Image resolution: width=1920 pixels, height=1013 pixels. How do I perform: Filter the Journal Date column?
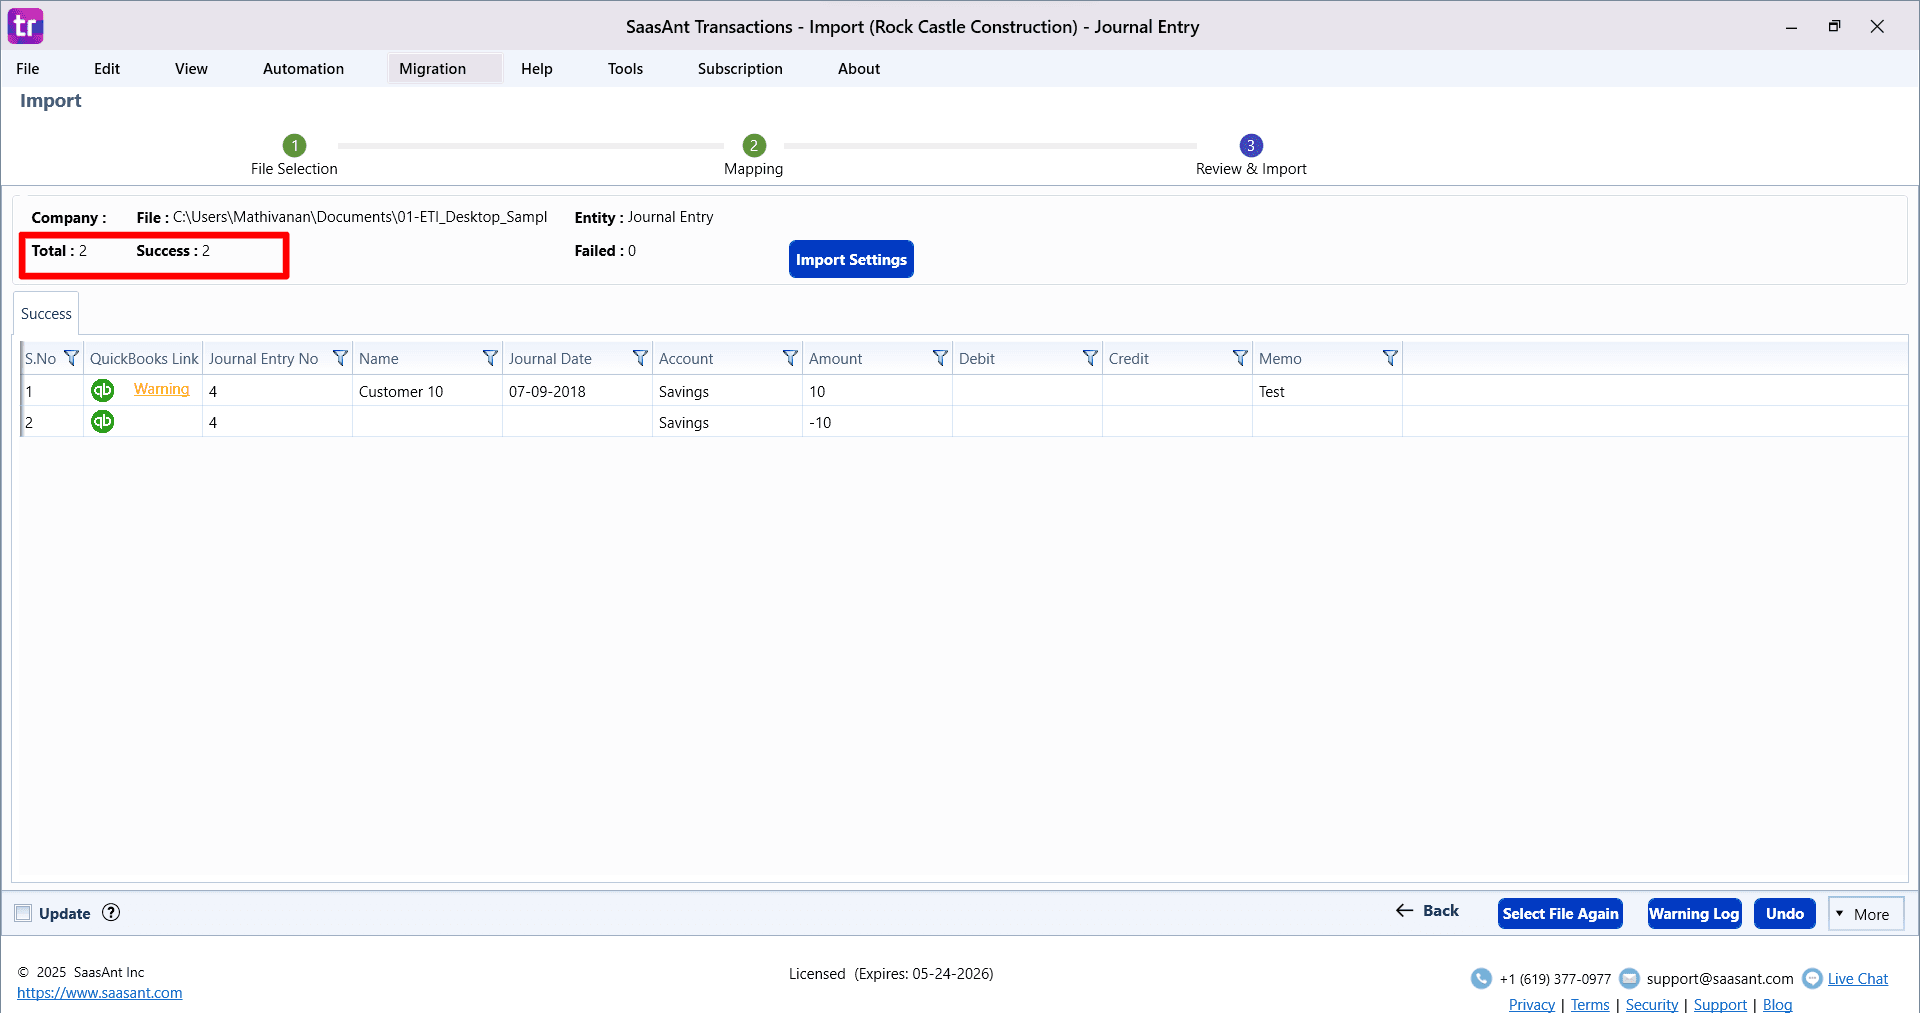point(640,358)
